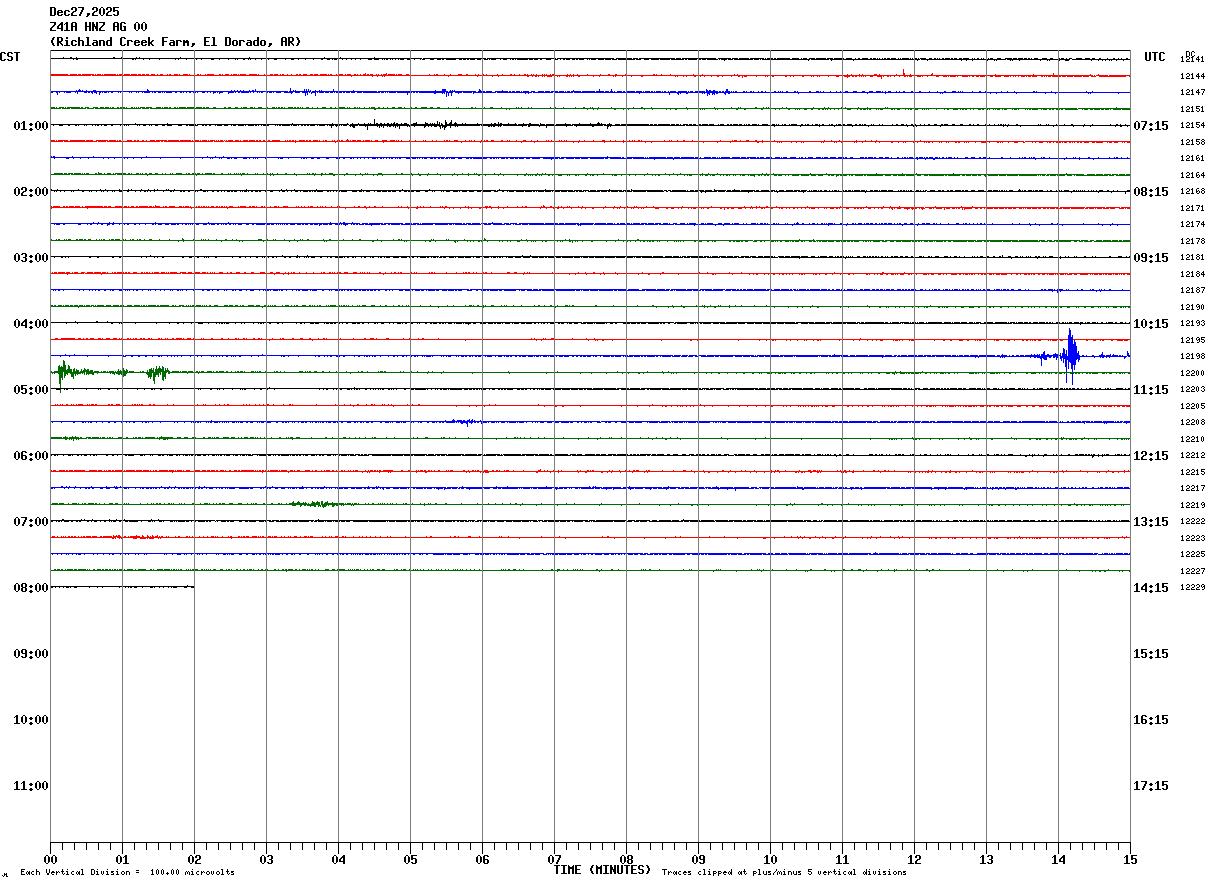Click the CST timezone label
This screenshot has width=1210, height=886.
[10, 57]
